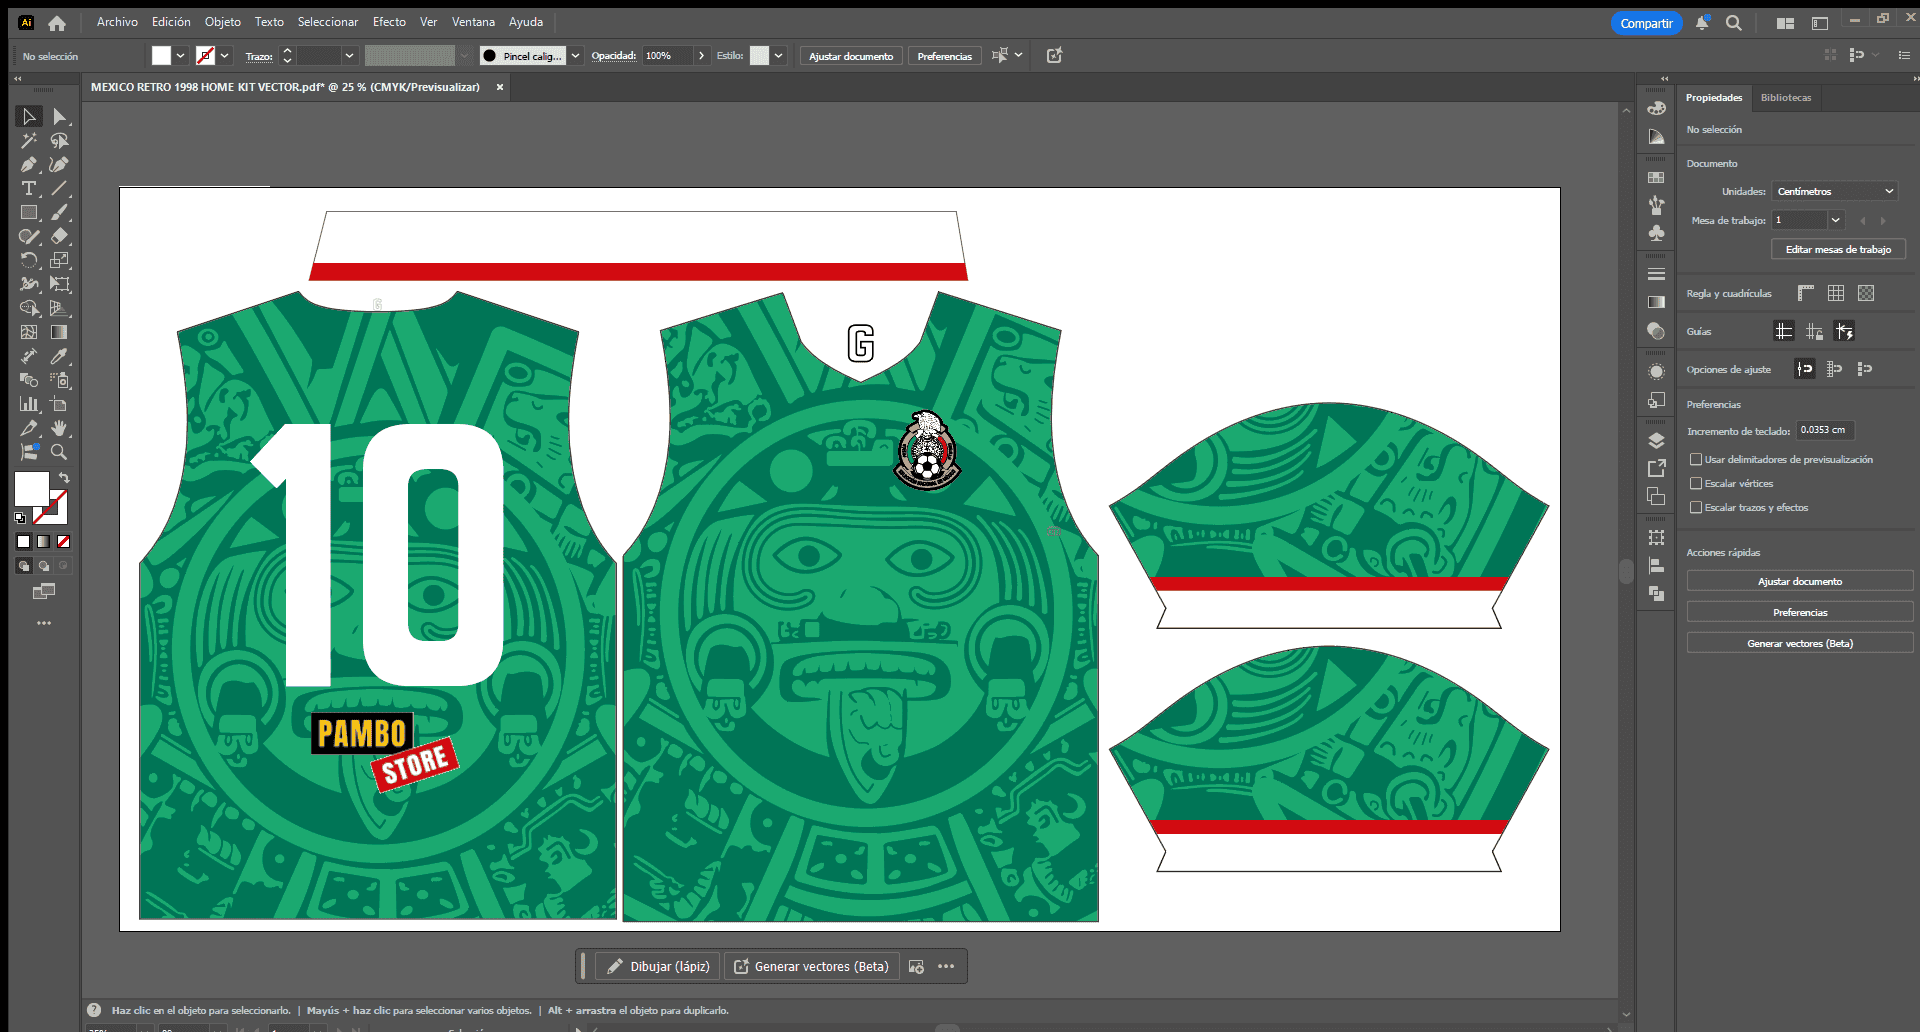Select the Lasso tool
1920x1032 pixels.
(x=60, y=141)
